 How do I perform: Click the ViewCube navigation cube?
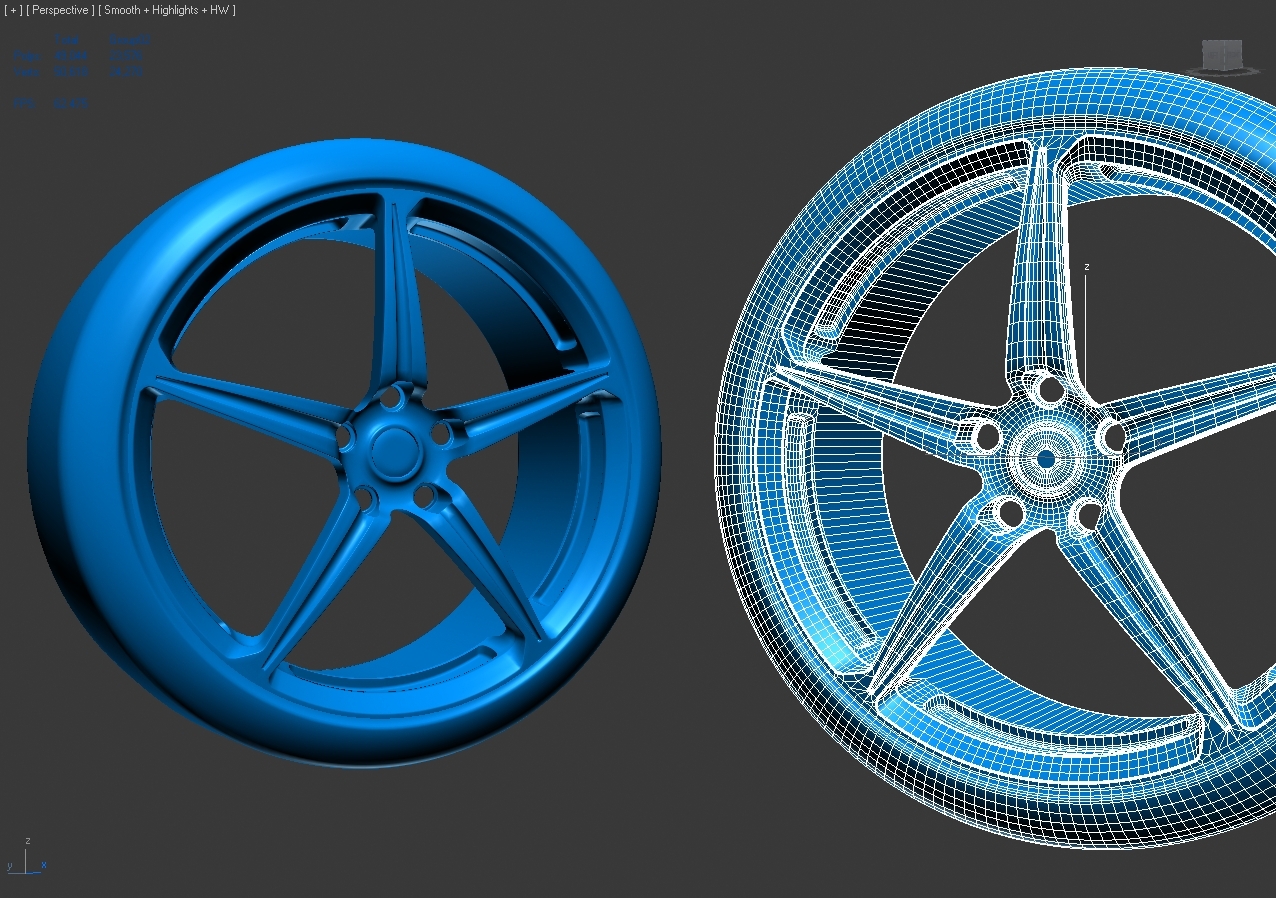coord(1221,53)
